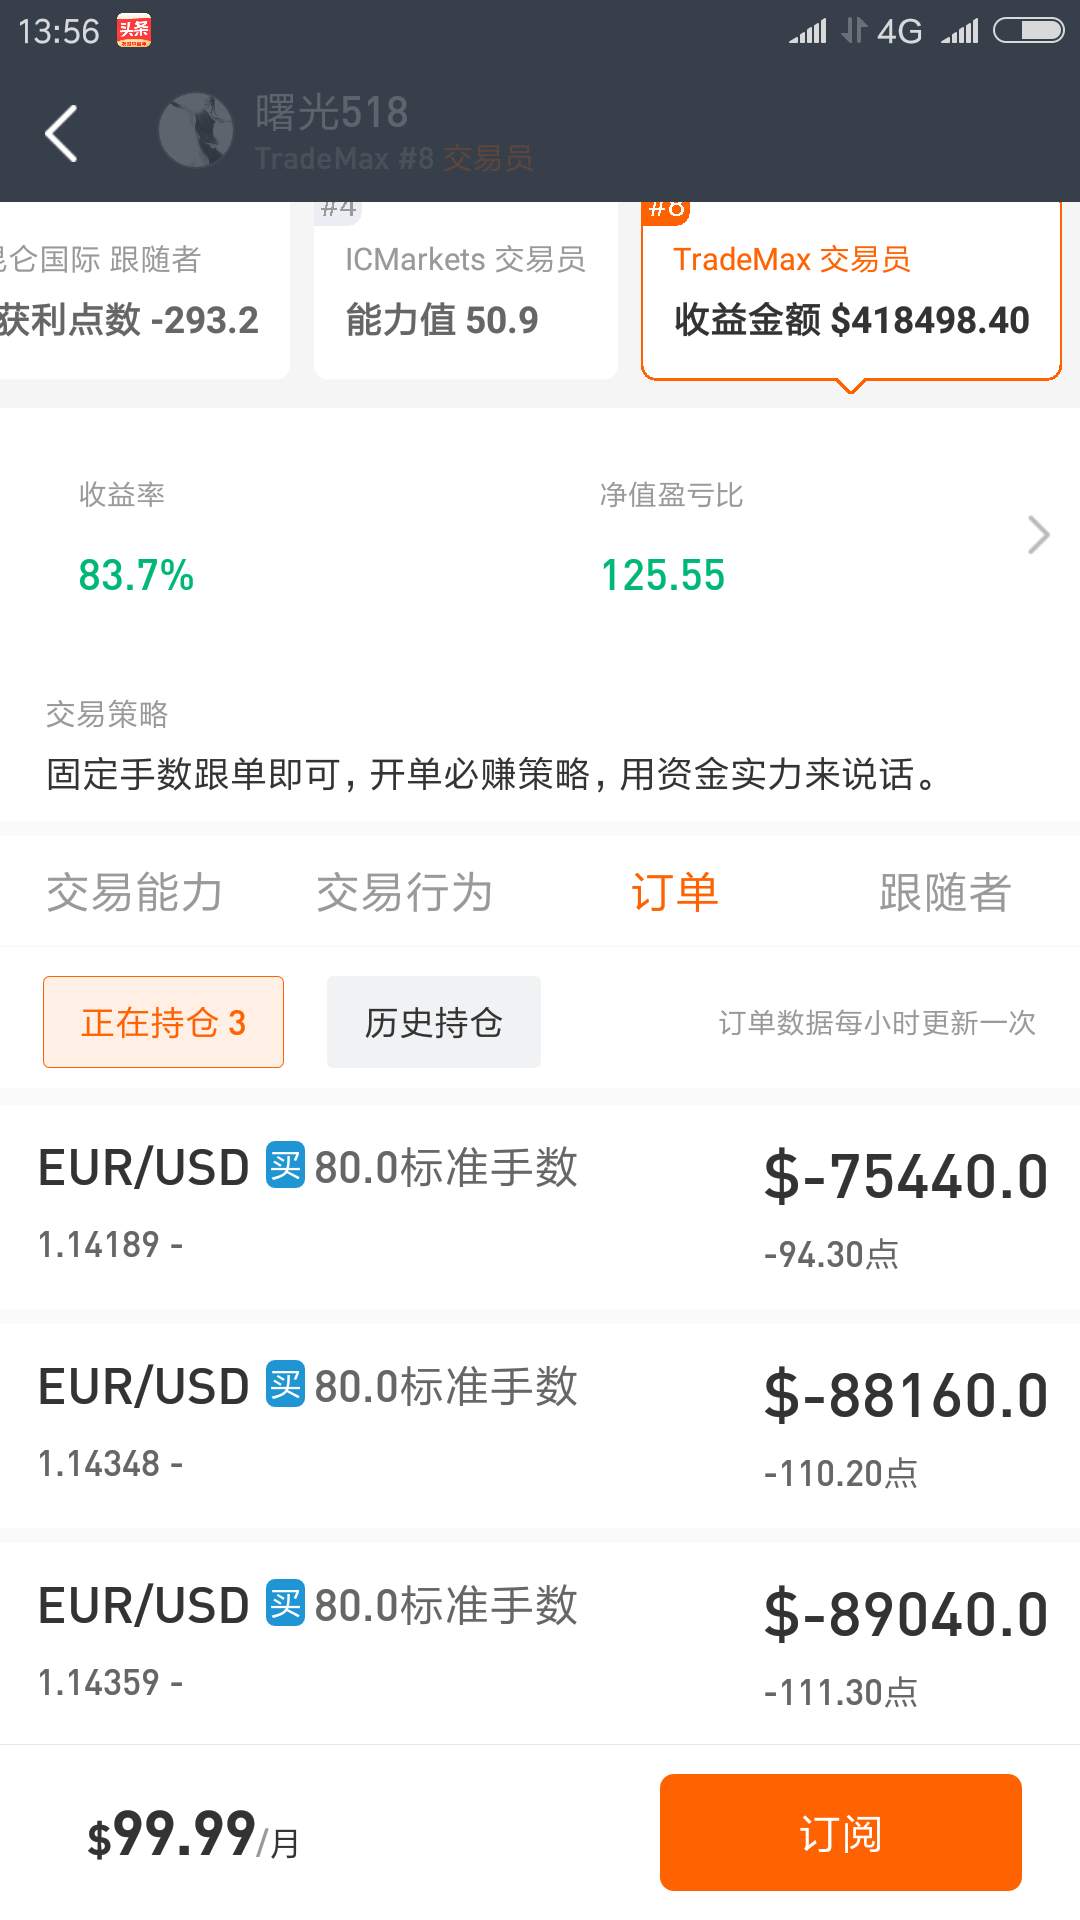Toggle the 正在持仓 3 filter
Viewport: 1080px width, 1920px height.
click(x=163, y=1022)
